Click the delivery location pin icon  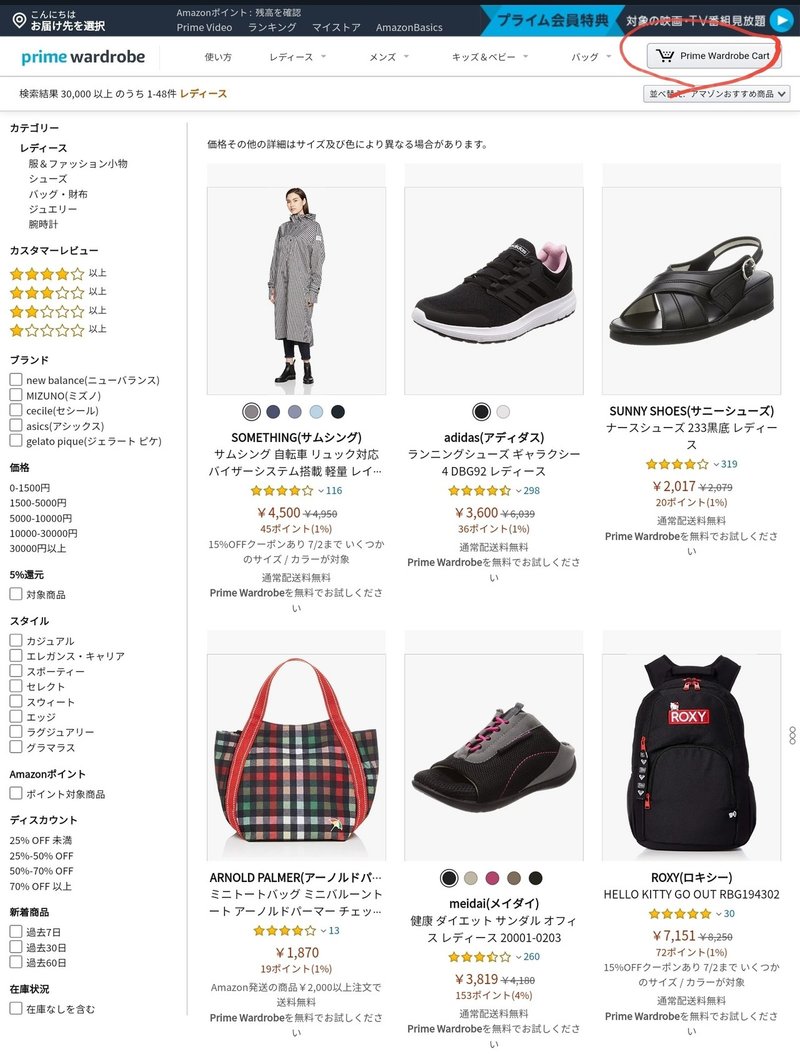pyautogui.click(x=20, y=20)
